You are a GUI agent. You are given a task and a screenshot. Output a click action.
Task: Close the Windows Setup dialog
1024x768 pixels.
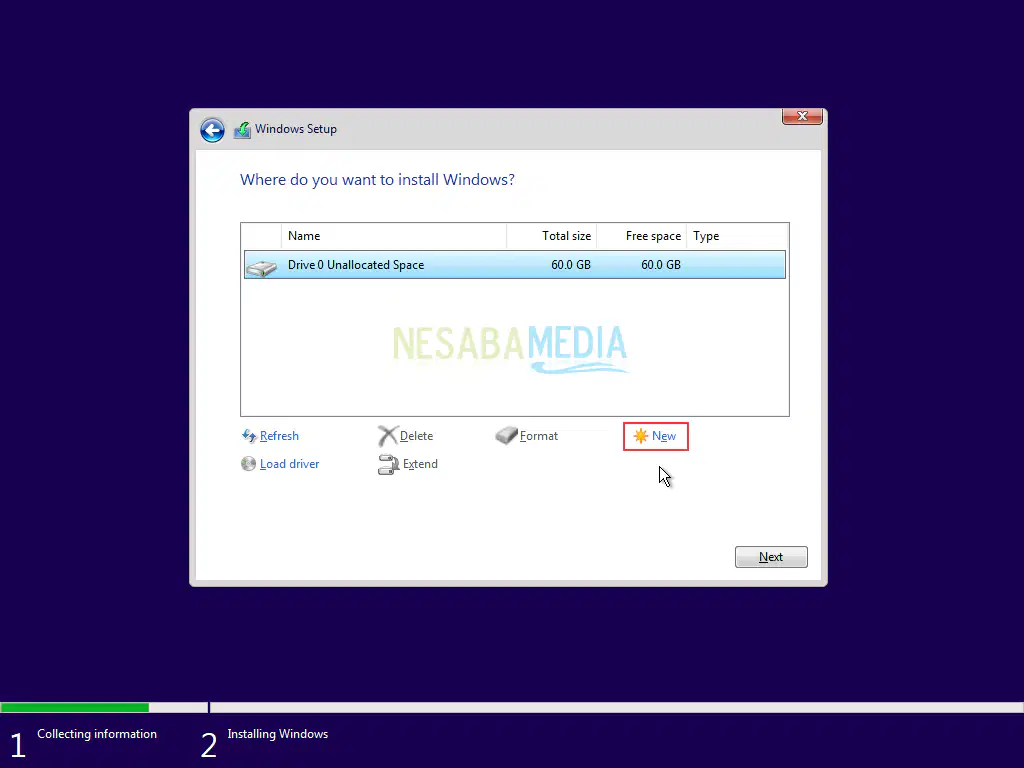point(802,116)
